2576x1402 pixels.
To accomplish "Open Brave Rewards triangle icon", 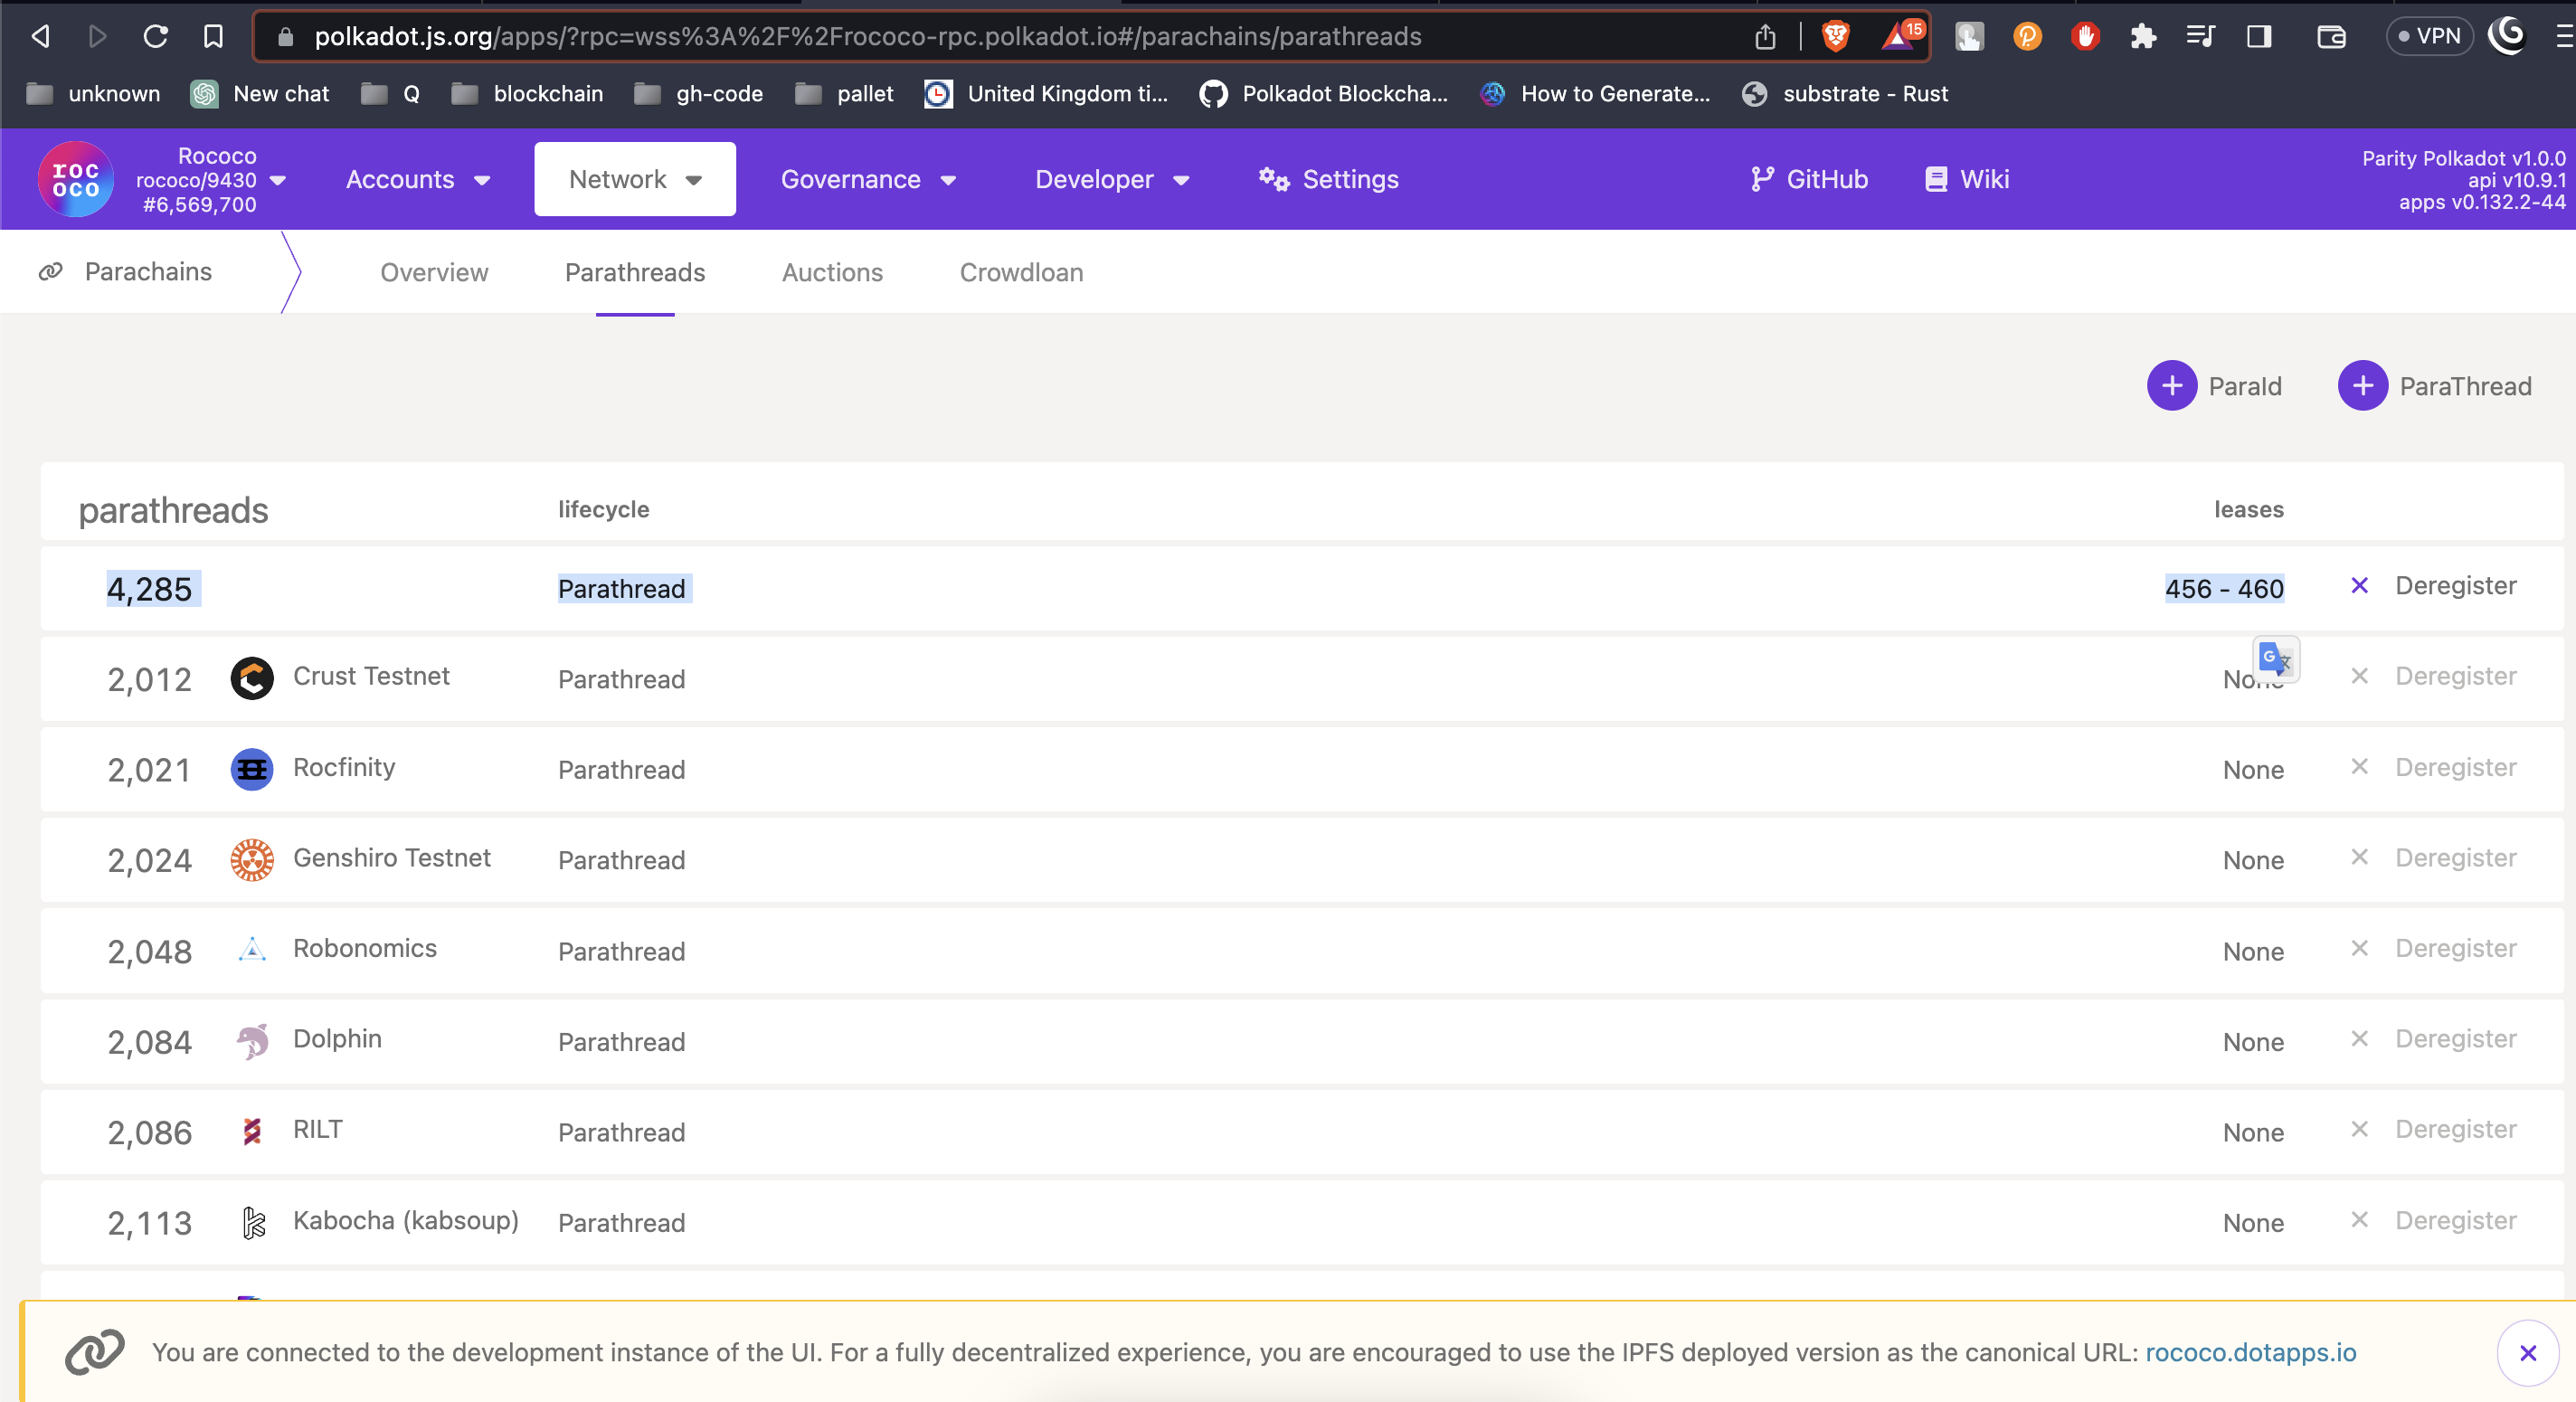I will (1901, 35).
